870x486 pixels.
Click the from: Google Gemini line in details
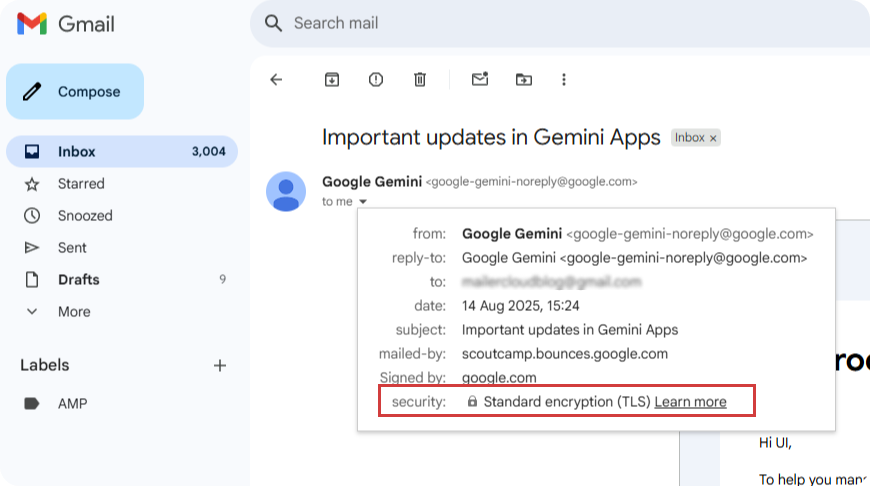(638, 234)
